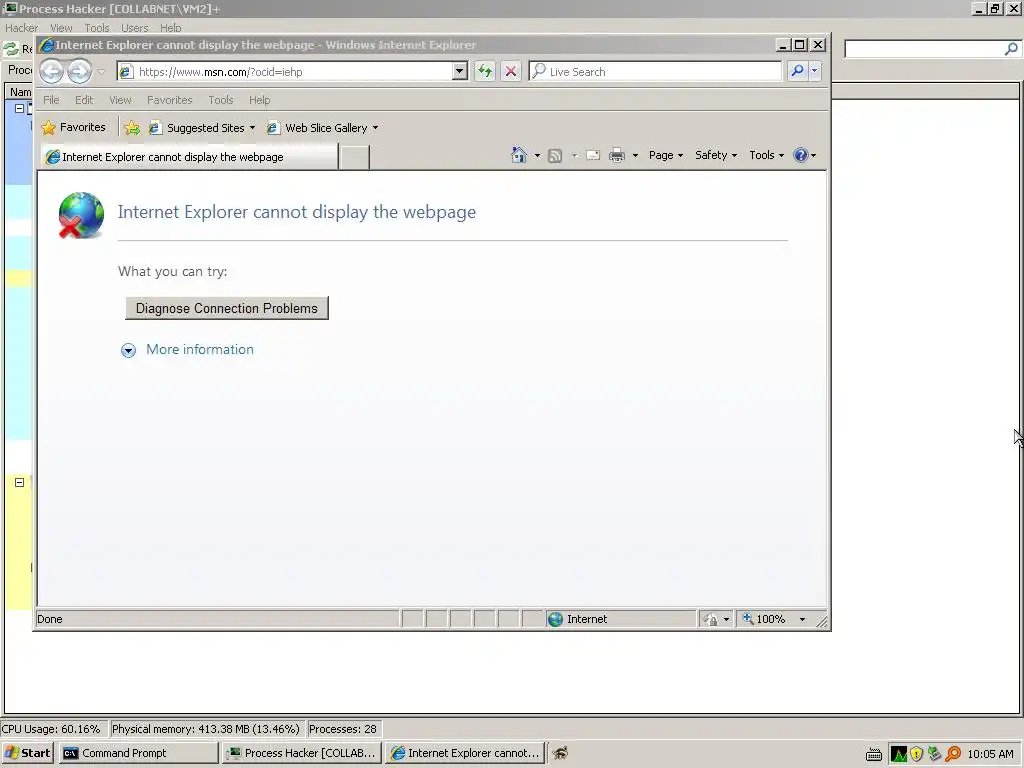The width and height of the screenshot is (1024, 768).
Task: Click the Process Hacker search box
Action: click(x=923, y=49)
